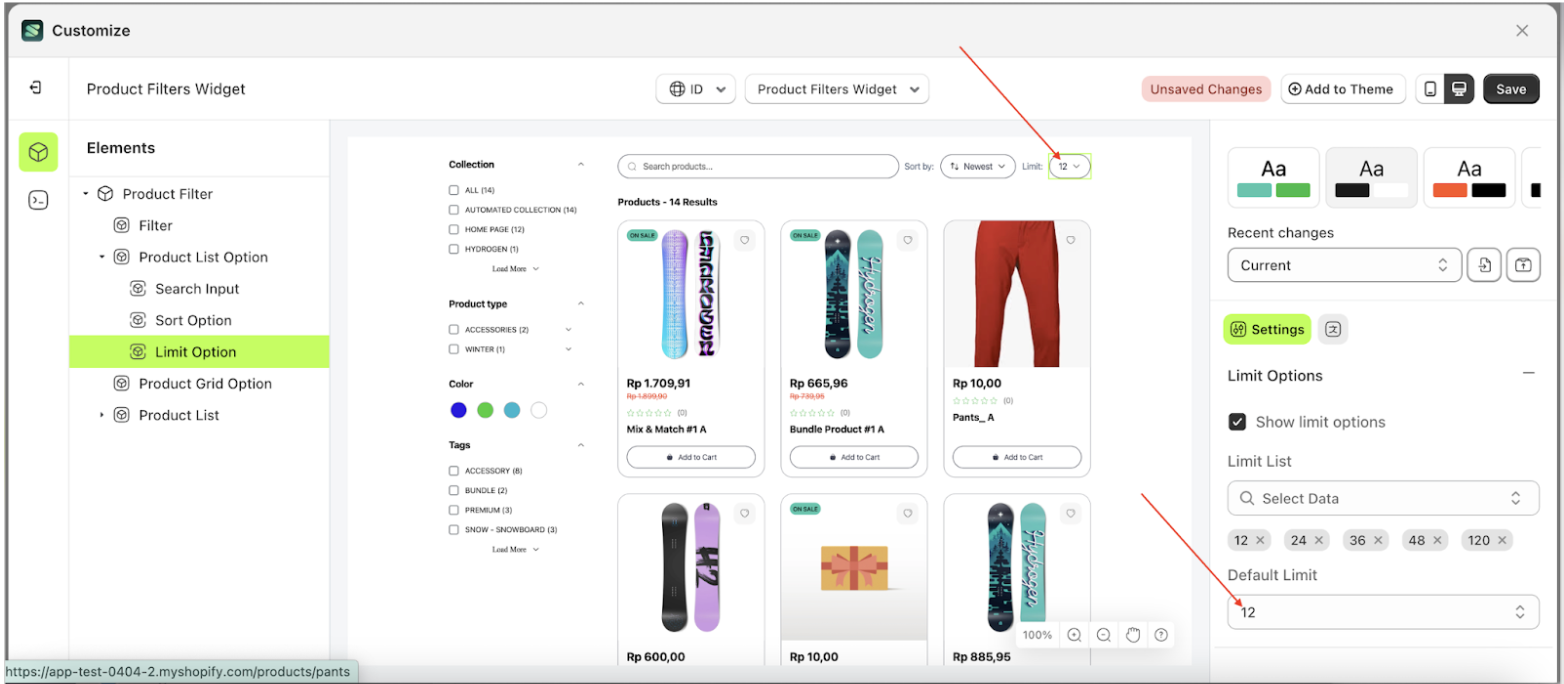Open the Default Limit dropdown
This screenshot has width=1564, height=684.
click(x=1382, y=612)
